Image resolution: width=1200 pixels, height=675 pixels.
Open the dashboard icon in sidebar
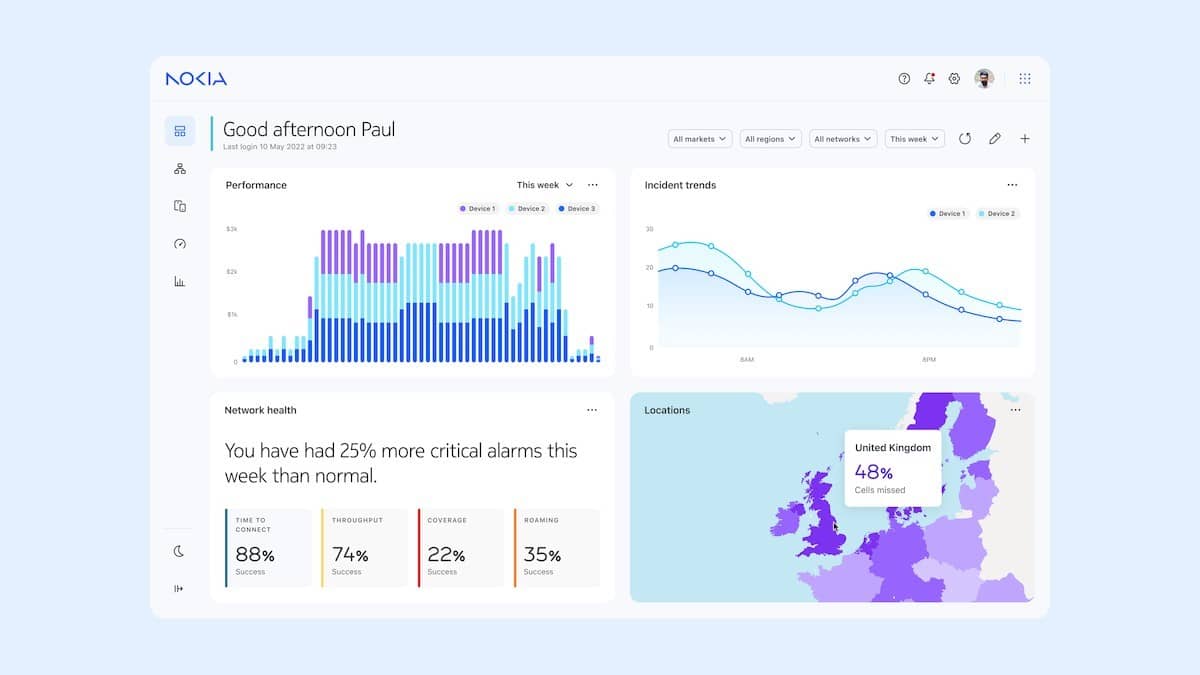click(180, 131)
